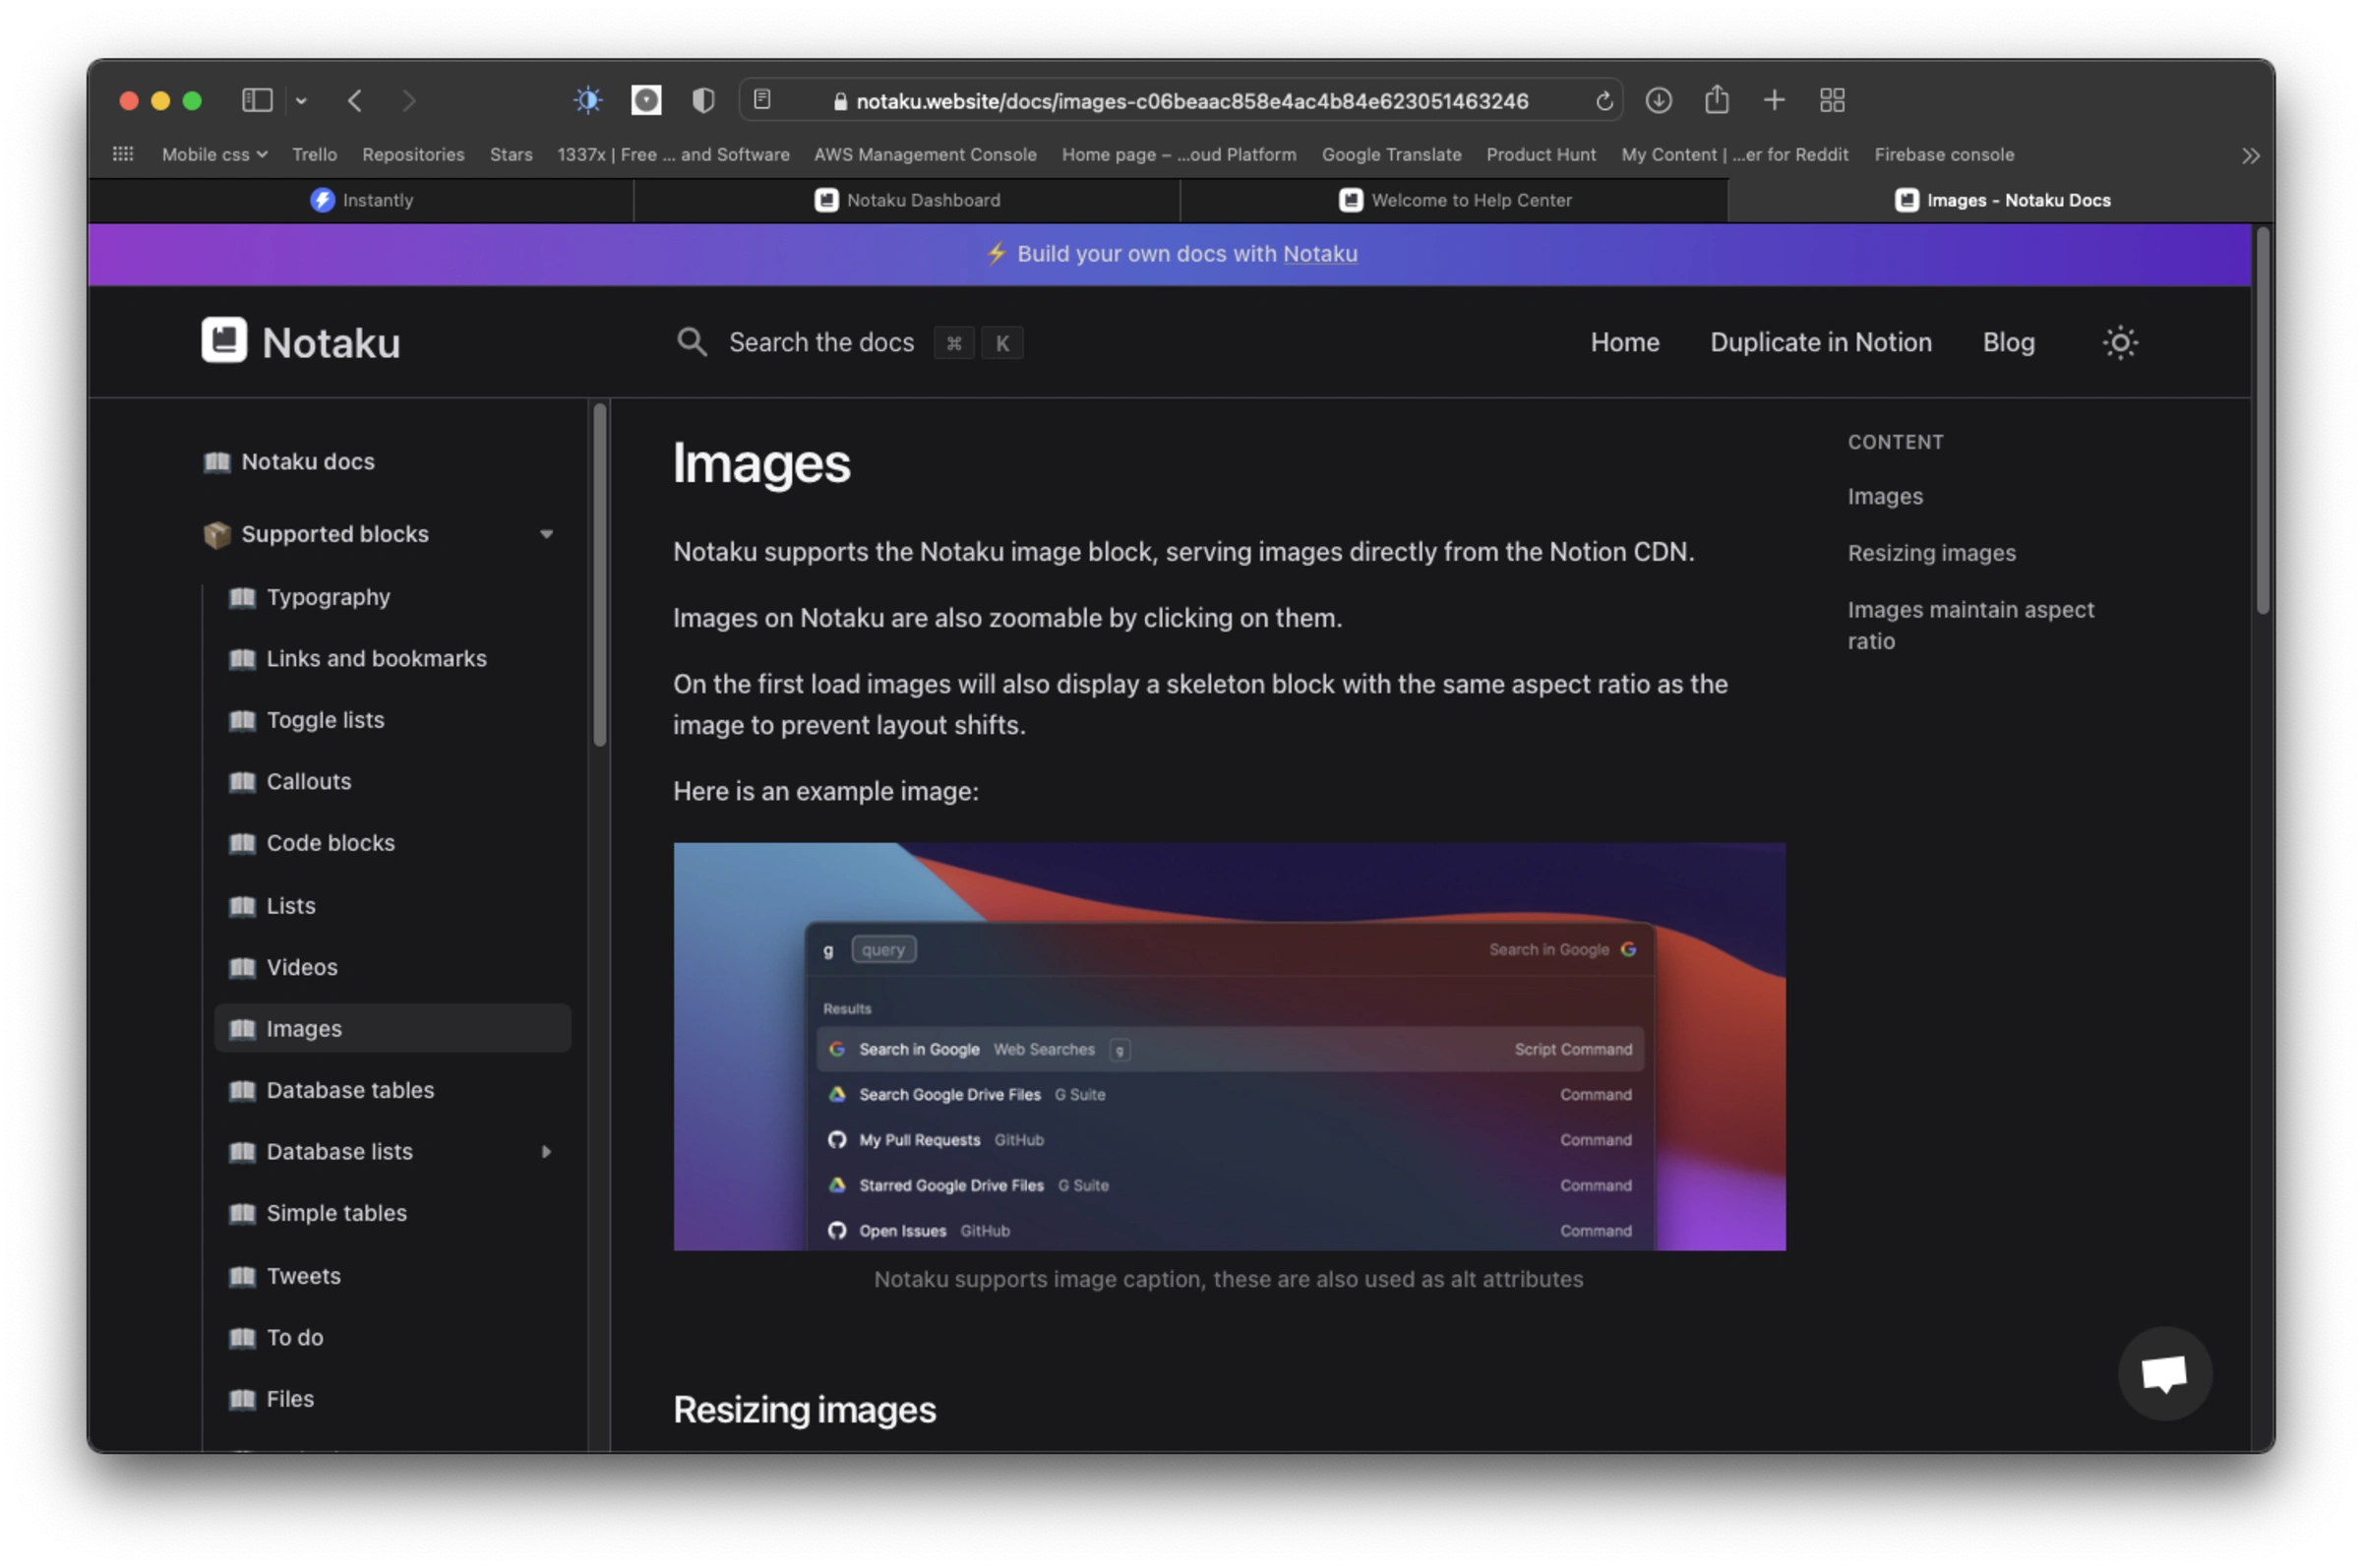
Task: Click the page's vertical scrollbar
Action: pos(2262,420)
